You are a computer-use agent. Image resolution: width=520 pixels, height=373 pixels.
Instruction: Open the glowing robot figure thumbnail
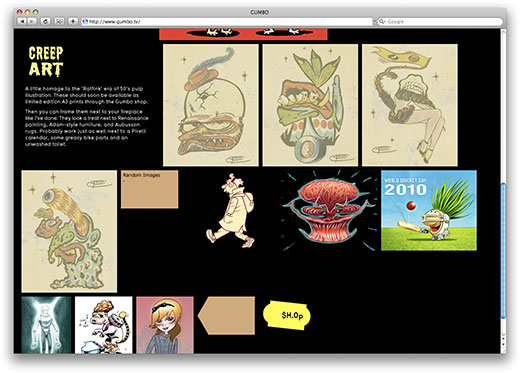[x=46, y=325]
